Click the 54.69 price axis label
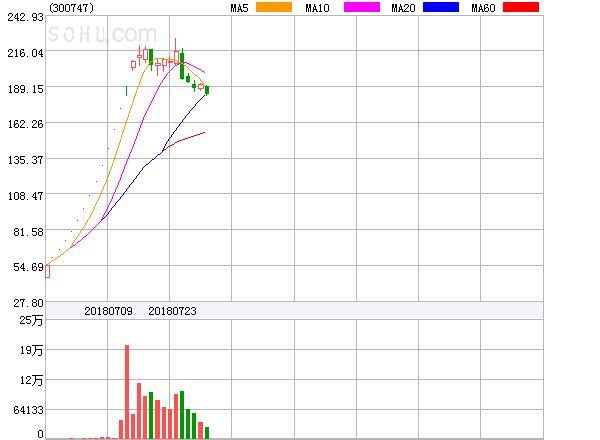Screen dimensions: 600x440 pyautogui.click(x=28, y=267)
